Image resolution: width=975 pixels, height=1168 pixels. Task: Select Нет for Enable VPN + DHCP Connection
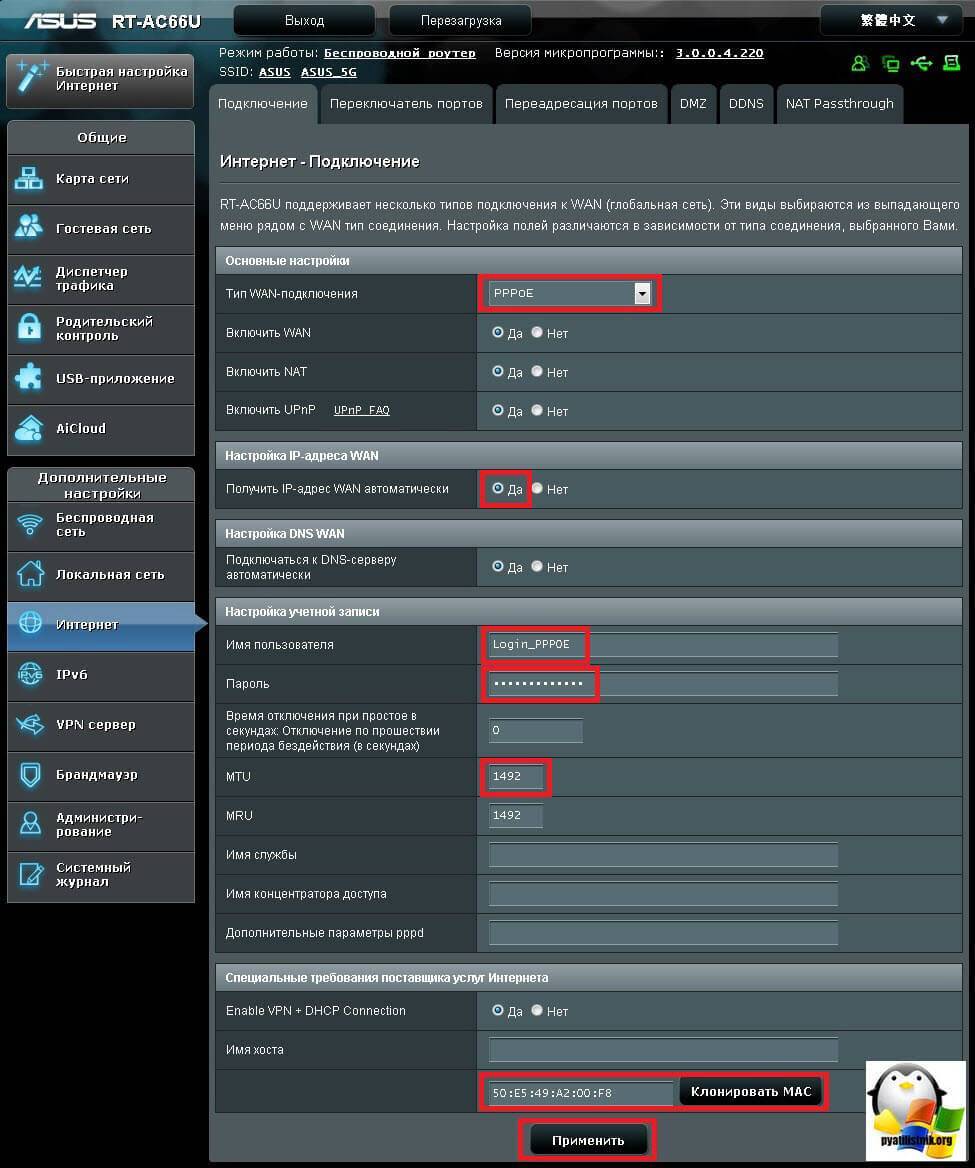(537, 1011)
